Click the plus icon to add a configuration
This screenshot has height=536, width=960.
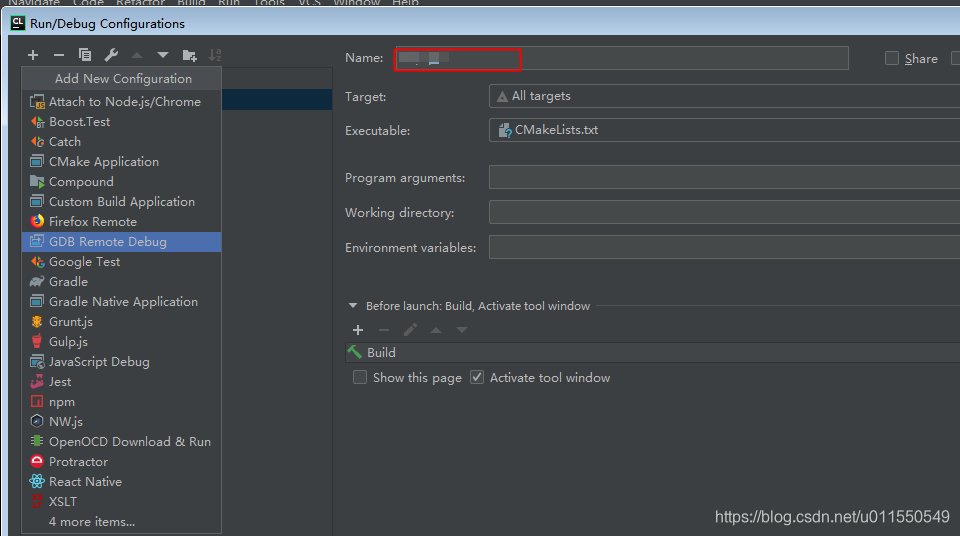(33, 55)
